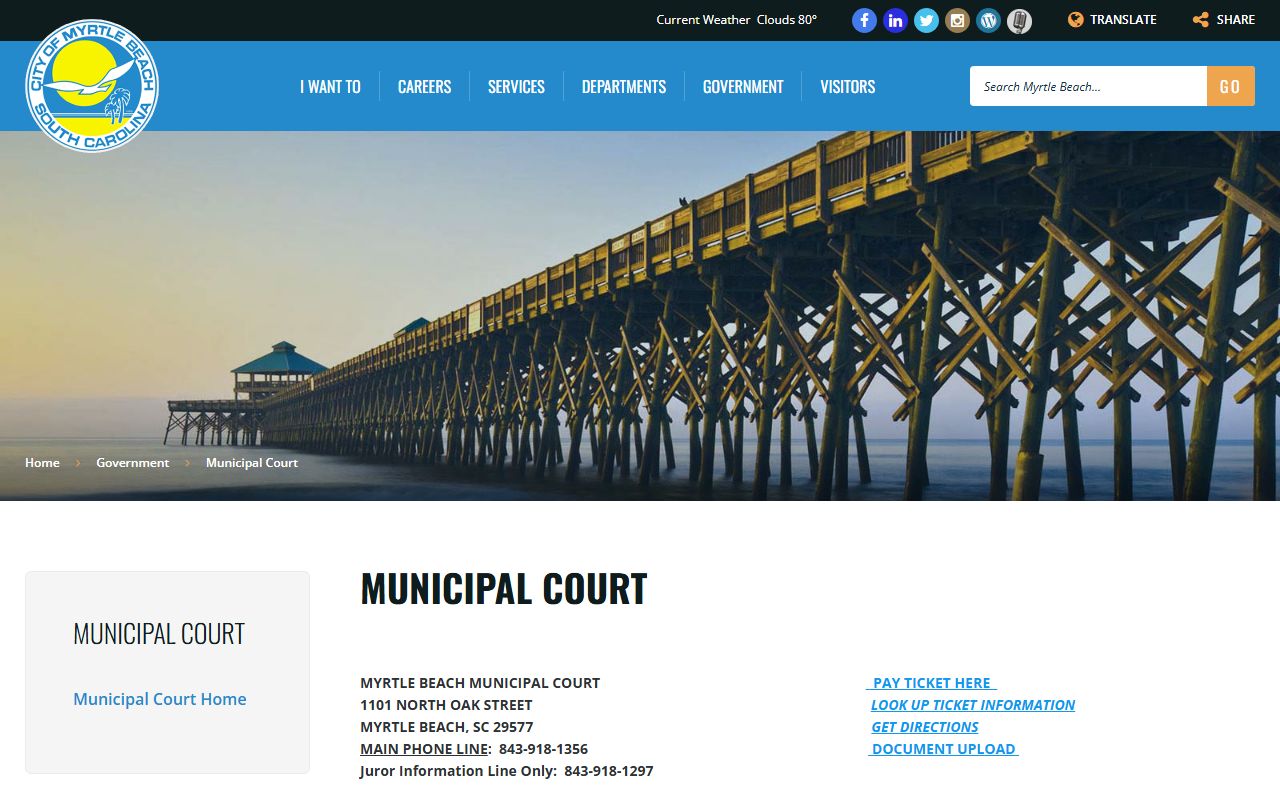
Task: Go to Government breadcrumb
Action: point(132,463)
